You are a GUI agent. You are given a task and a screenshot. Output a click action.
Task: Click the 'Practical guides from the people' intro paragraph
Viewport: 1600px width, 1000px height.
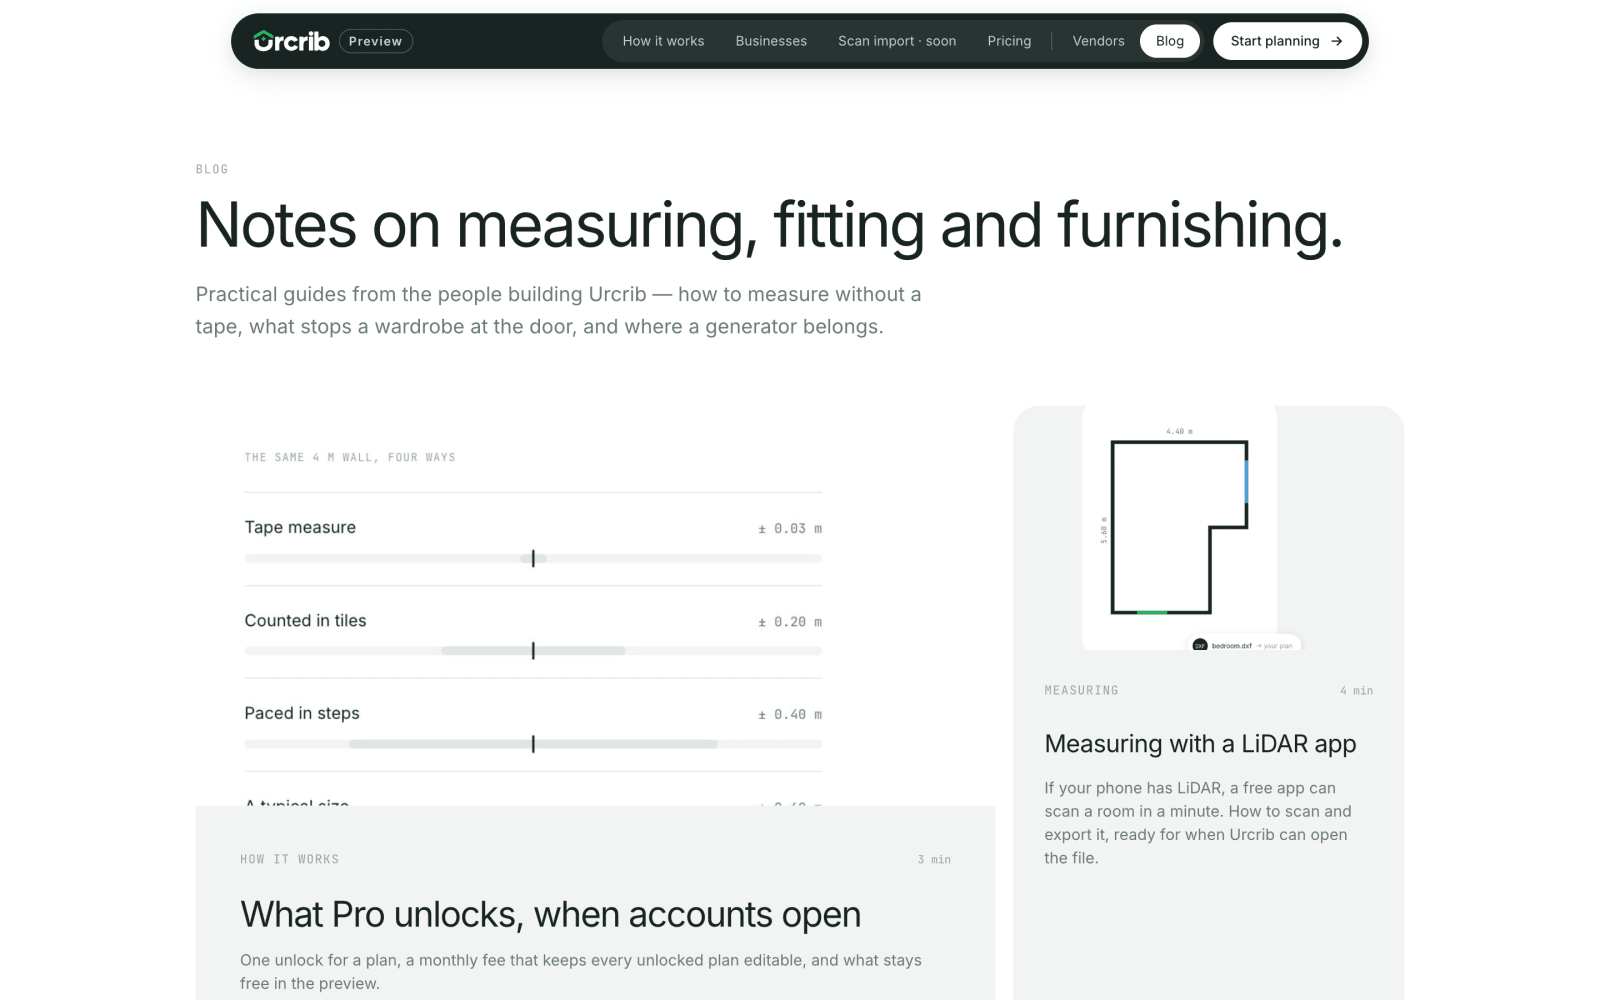coord(558,310)
